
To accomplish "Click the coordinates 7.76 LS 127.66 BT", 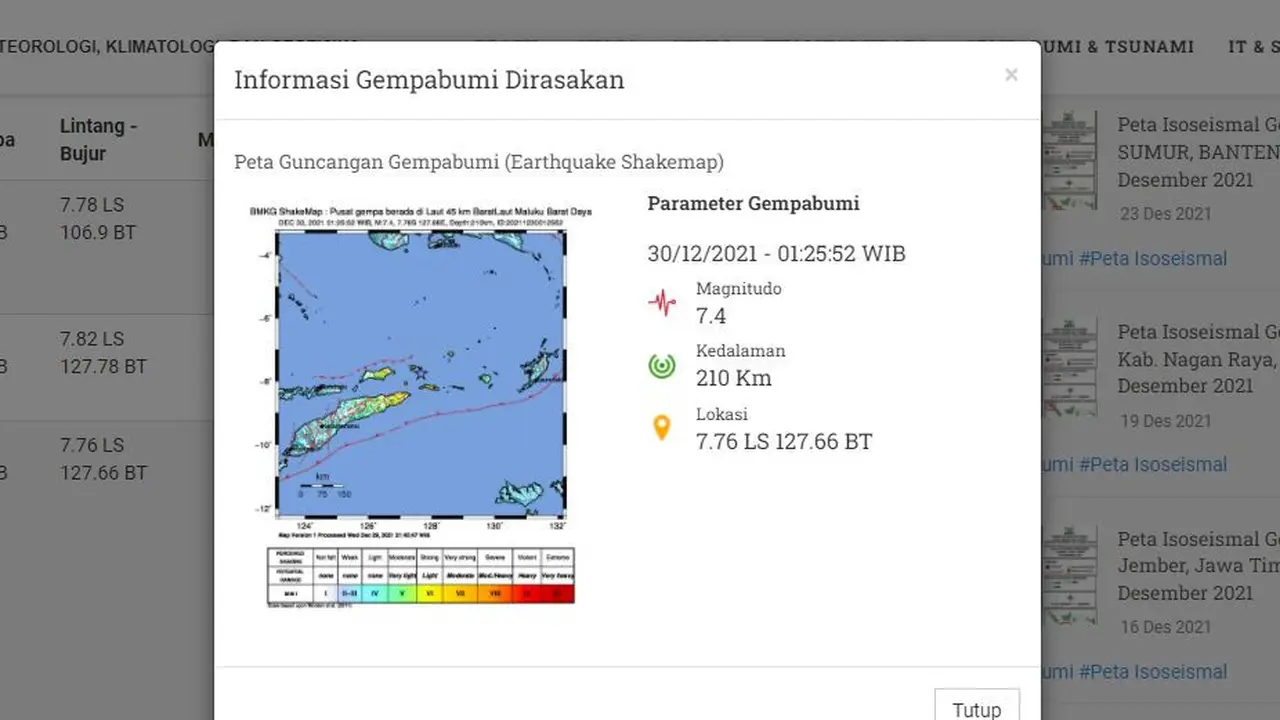I will [x=784, y=441].
